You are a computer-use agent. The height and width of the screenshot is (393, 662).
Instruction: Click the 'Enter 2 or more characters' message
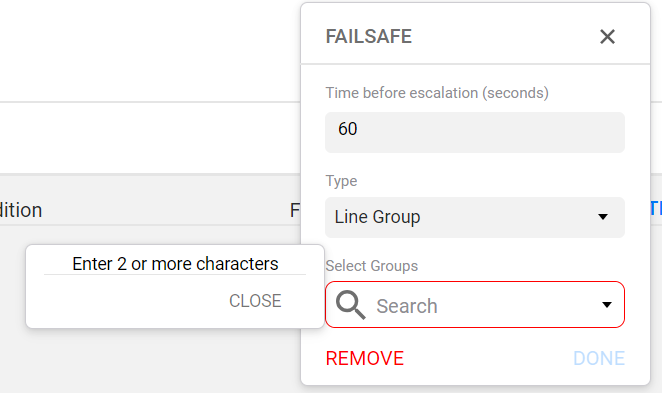point(175,264)
